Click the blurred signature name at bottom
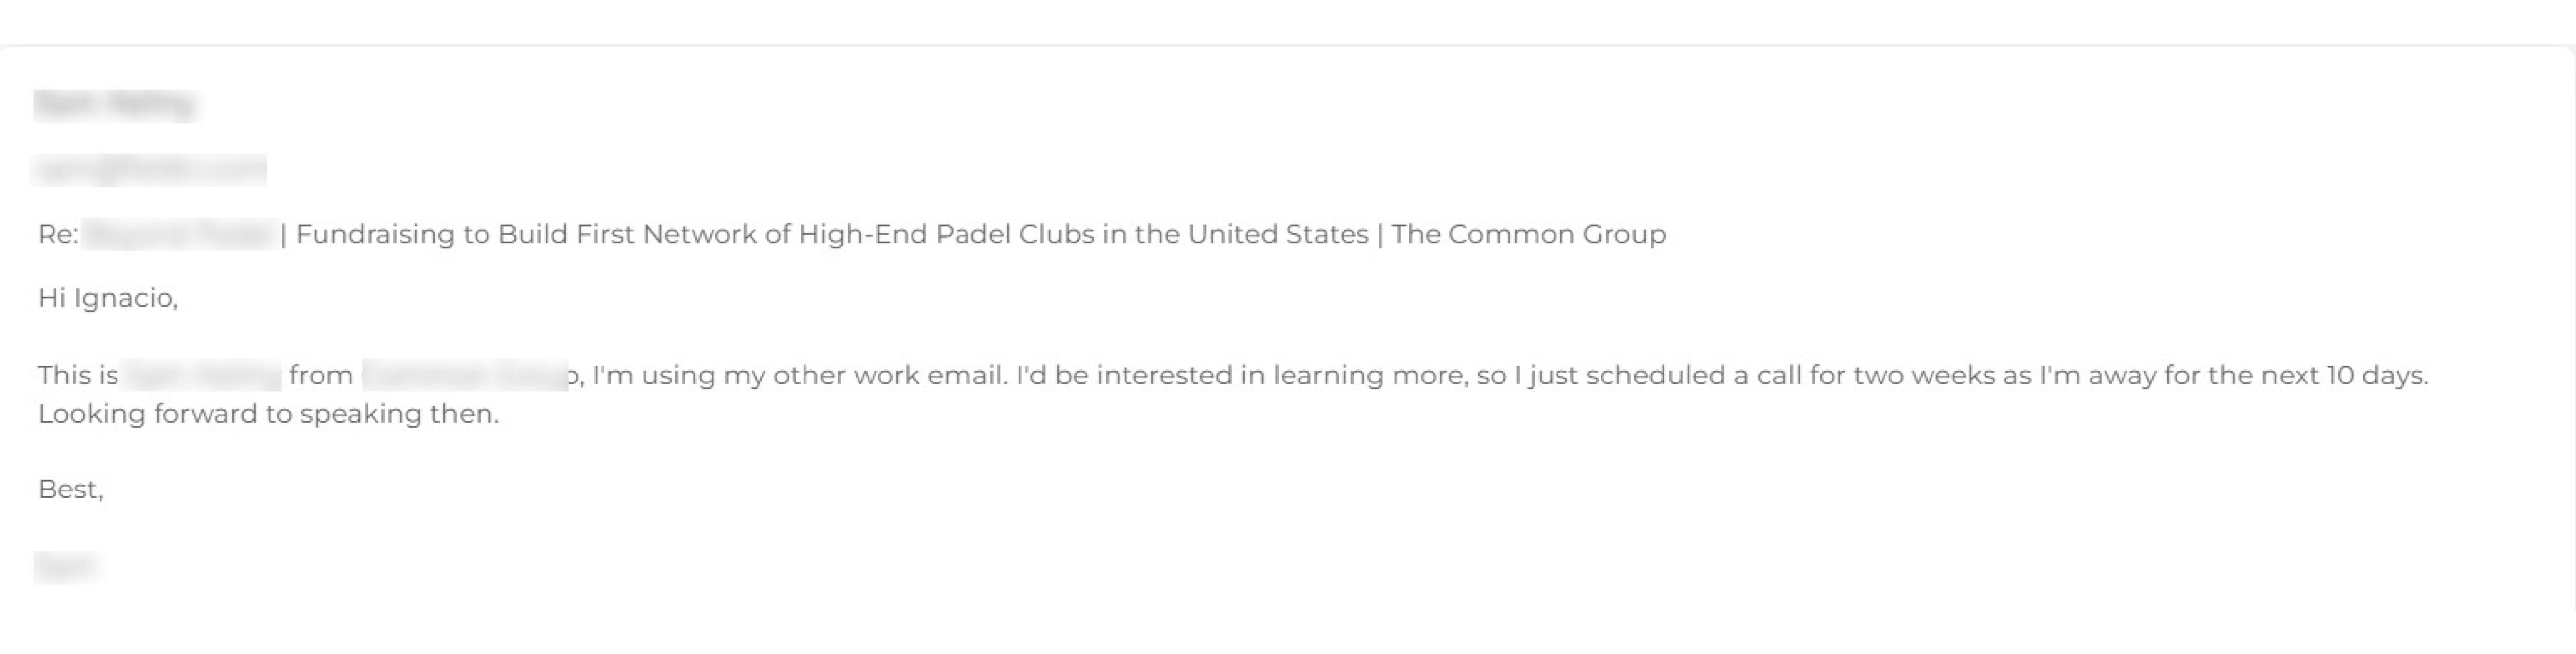2576x654 pixels. (x=65, y=567)
